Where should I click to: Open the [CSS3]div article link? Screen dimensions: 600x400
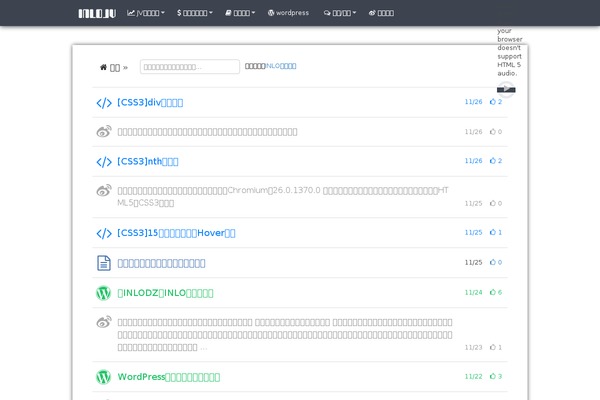click(x=150, y=103)
